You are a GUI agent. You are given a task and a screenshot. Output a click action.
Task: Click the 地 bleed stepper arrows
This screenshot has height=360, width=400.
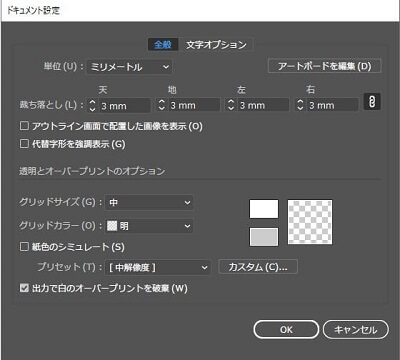coord(162,105)
